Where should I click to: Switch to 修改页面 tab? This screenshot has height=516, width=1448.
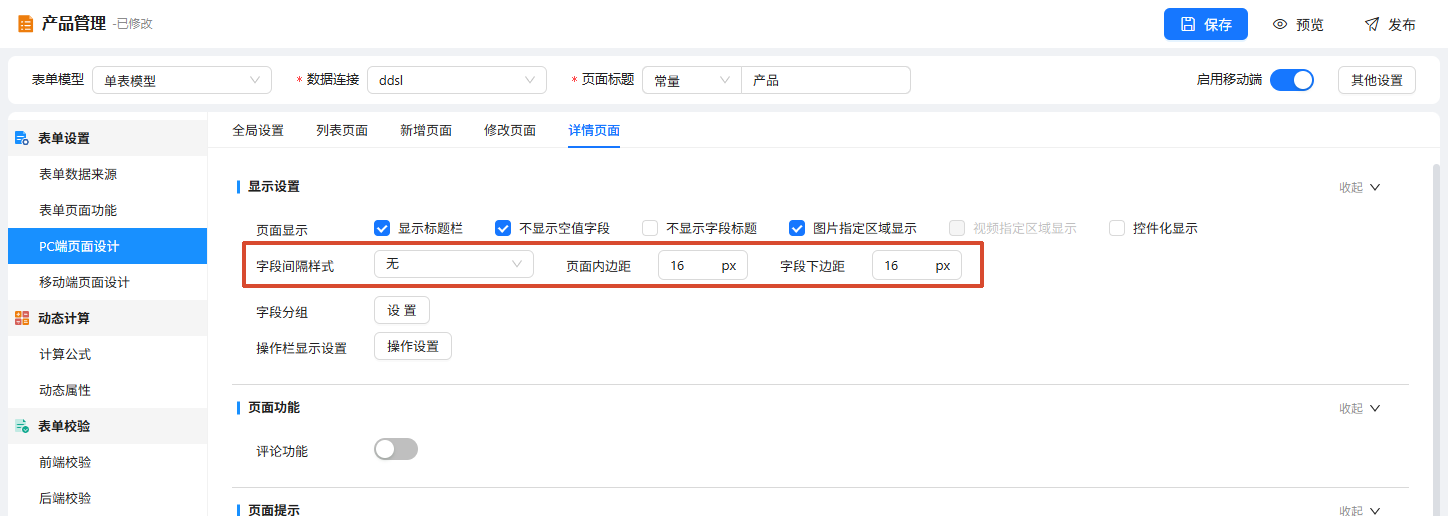click(510, 130)
